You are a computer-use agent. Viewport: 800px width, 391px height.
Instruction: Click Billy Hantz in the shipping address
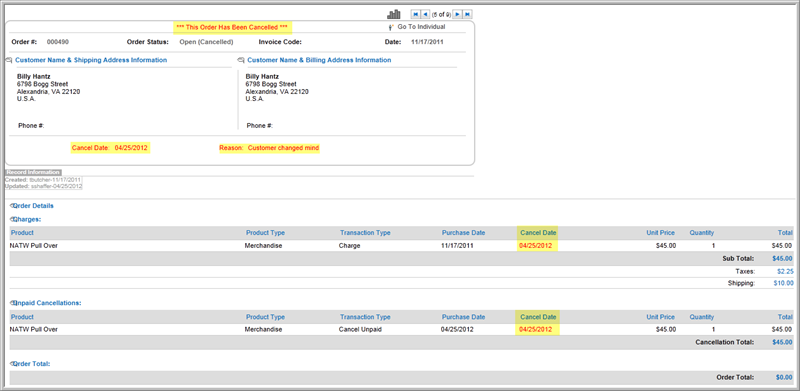coord(34,77)
